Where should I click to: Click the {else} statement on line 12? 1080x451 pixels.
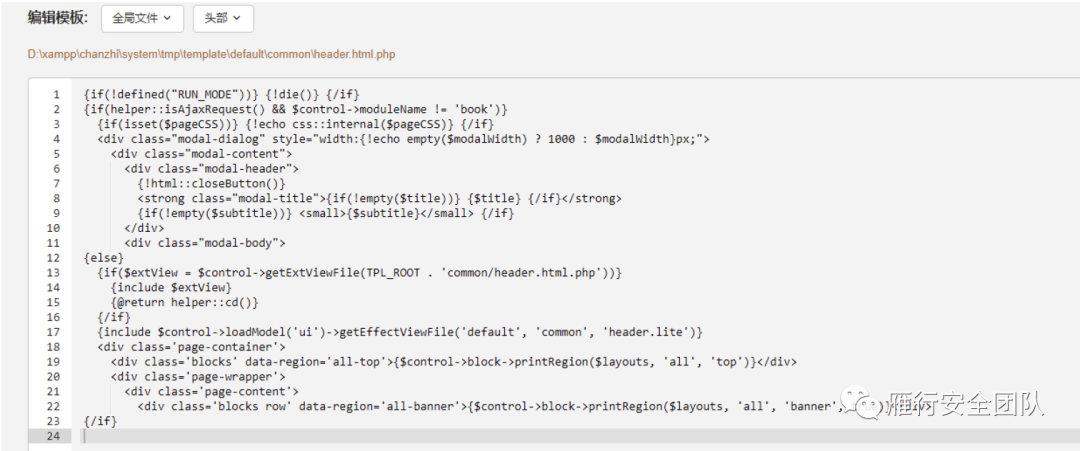tap(104, 258)
